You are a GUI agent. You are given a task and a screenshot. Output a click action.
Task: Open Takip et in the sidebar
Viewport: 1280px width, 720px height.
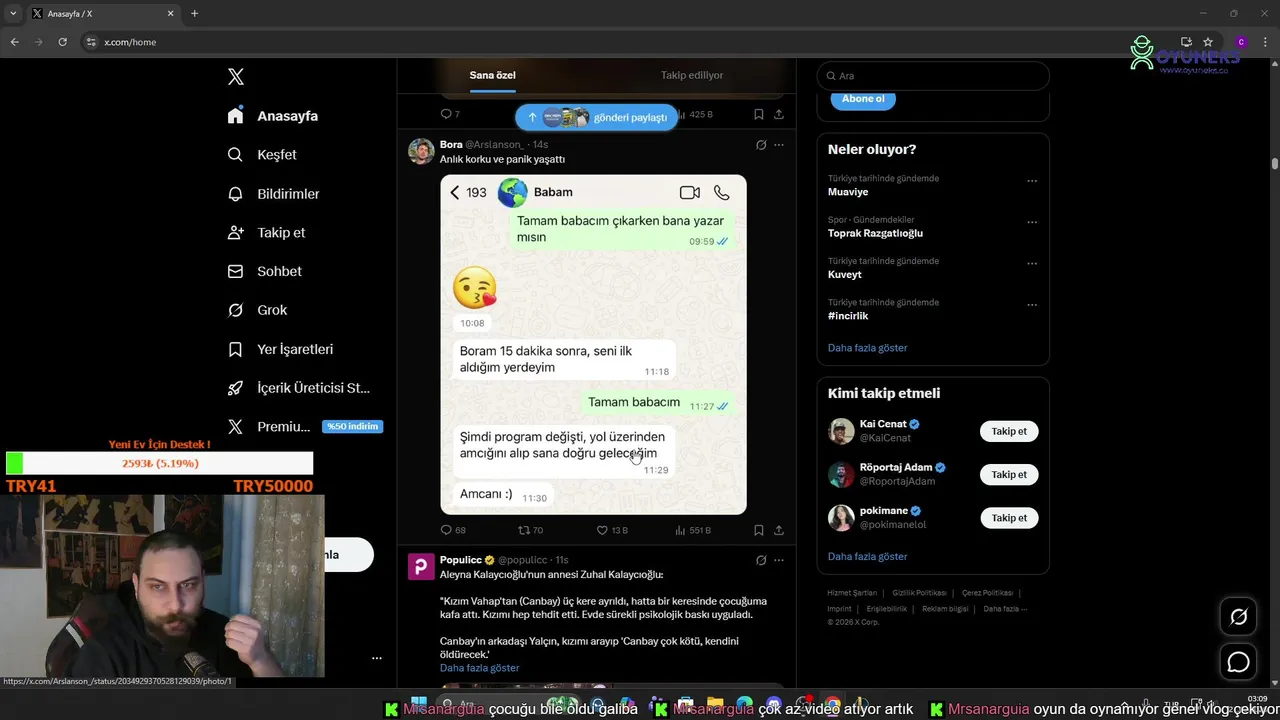[x=266, y=233]
